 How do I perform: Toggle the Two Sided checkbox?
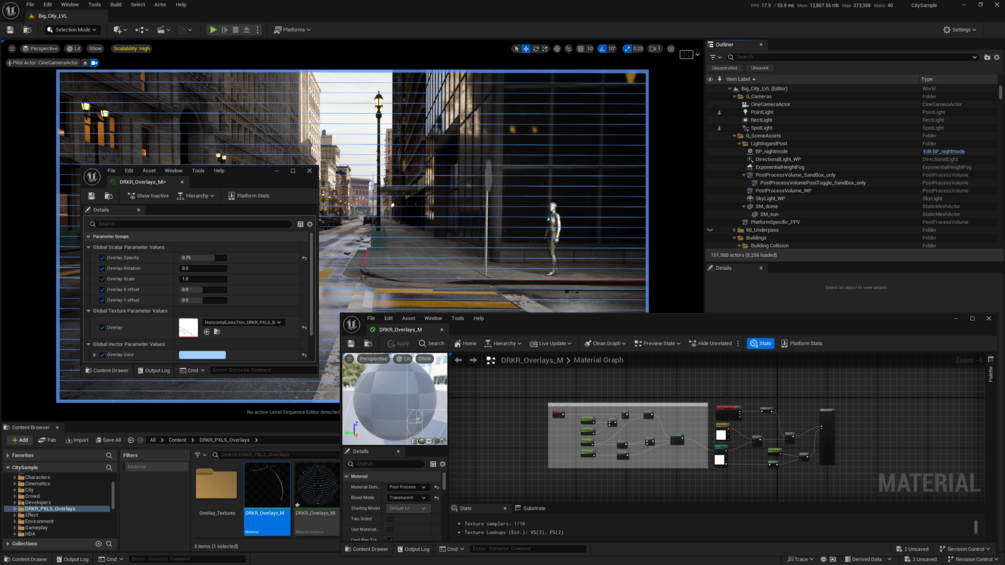point(390,519)
